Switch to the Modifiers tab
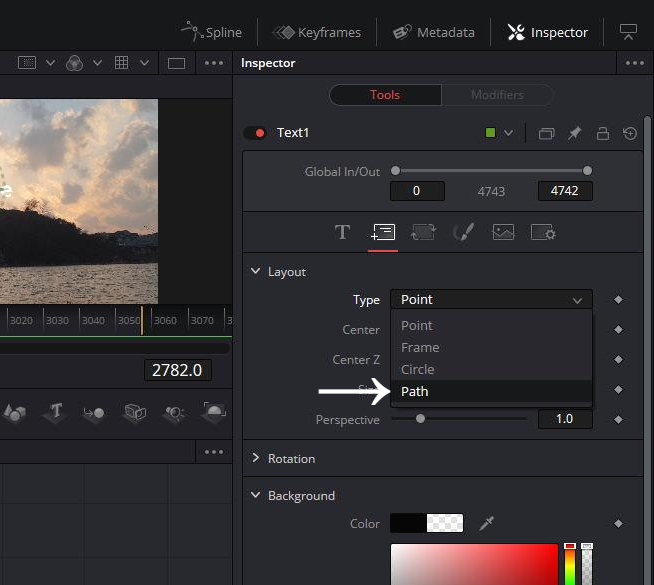The height and width of the screenshot is (585, 654). click(x=497, y=95)
